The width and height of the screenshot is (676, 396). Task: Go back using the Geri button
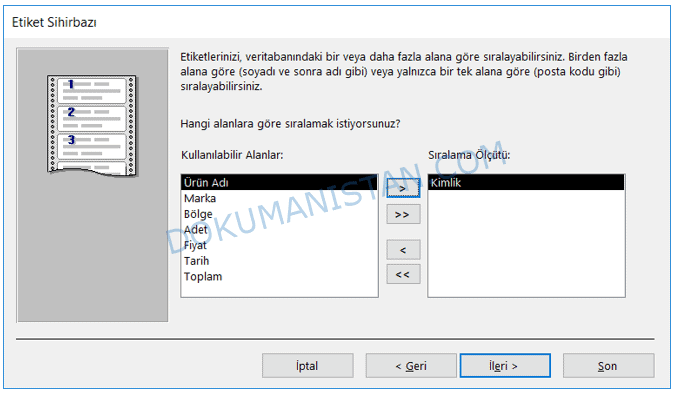(x=411, y=366)
